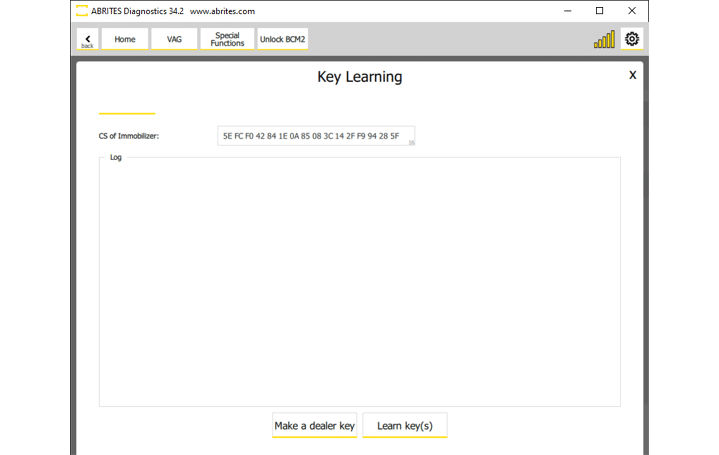This screenshot has height=455, width=719.
Task: Select the VAG breadcrumb tab
Action: pos(174,40)
